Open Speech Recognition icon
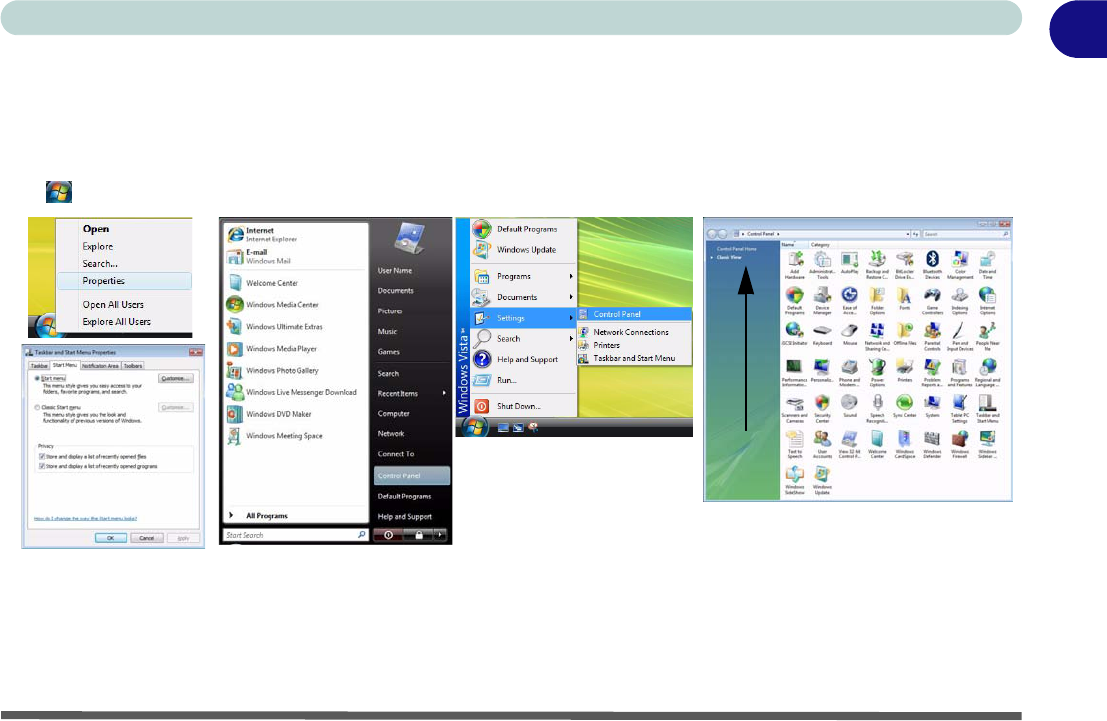Image resolution: width=1107 pixels, height=721 pixels. click(877, 409)
